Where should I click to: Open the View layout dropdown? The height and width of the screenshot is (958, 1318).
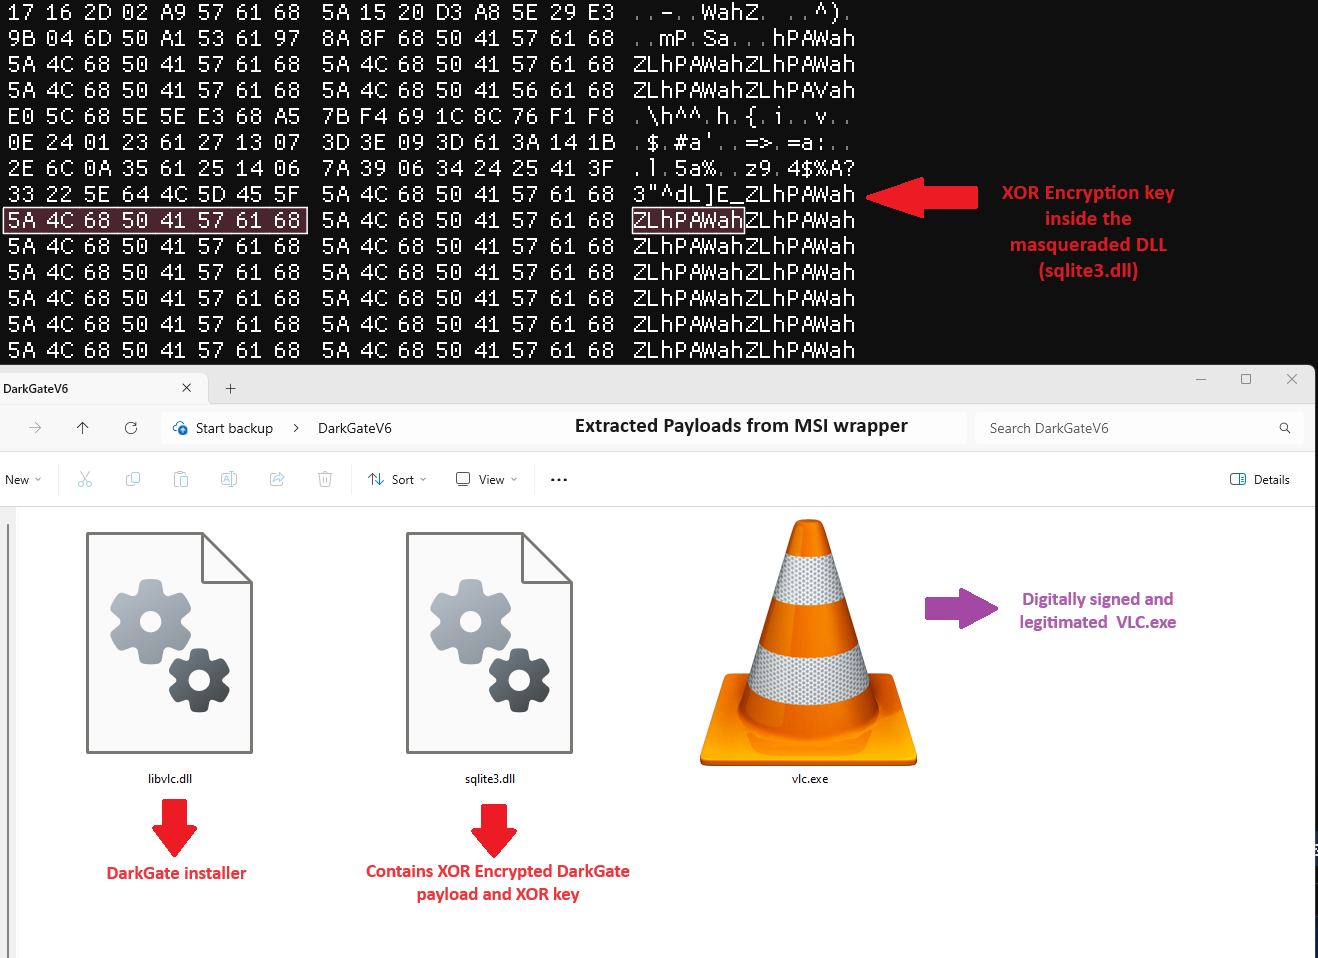[487, 480]
